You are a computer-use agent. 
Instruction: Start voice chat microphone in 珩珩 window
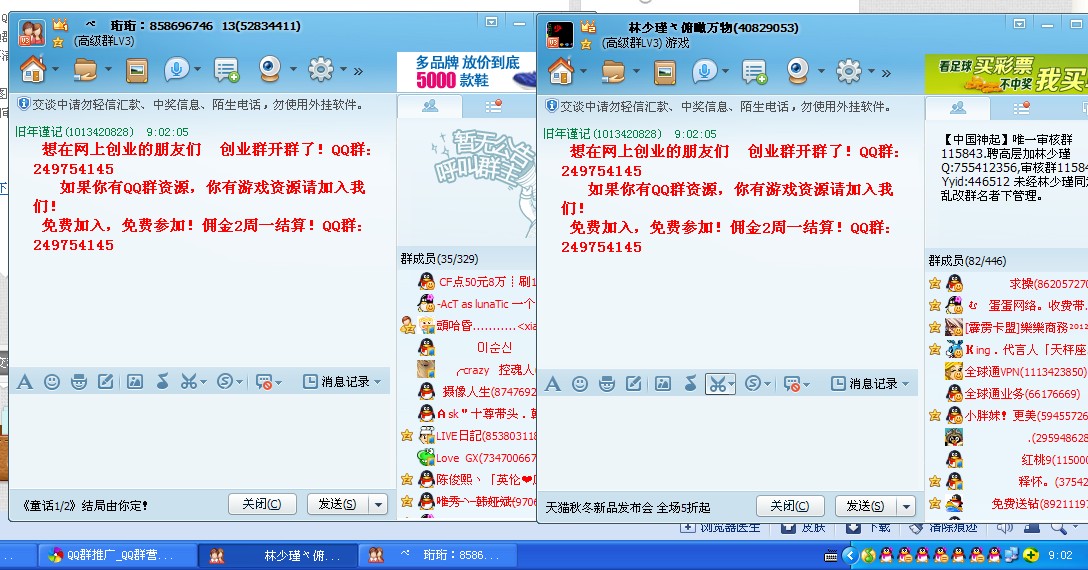(176, 69)
